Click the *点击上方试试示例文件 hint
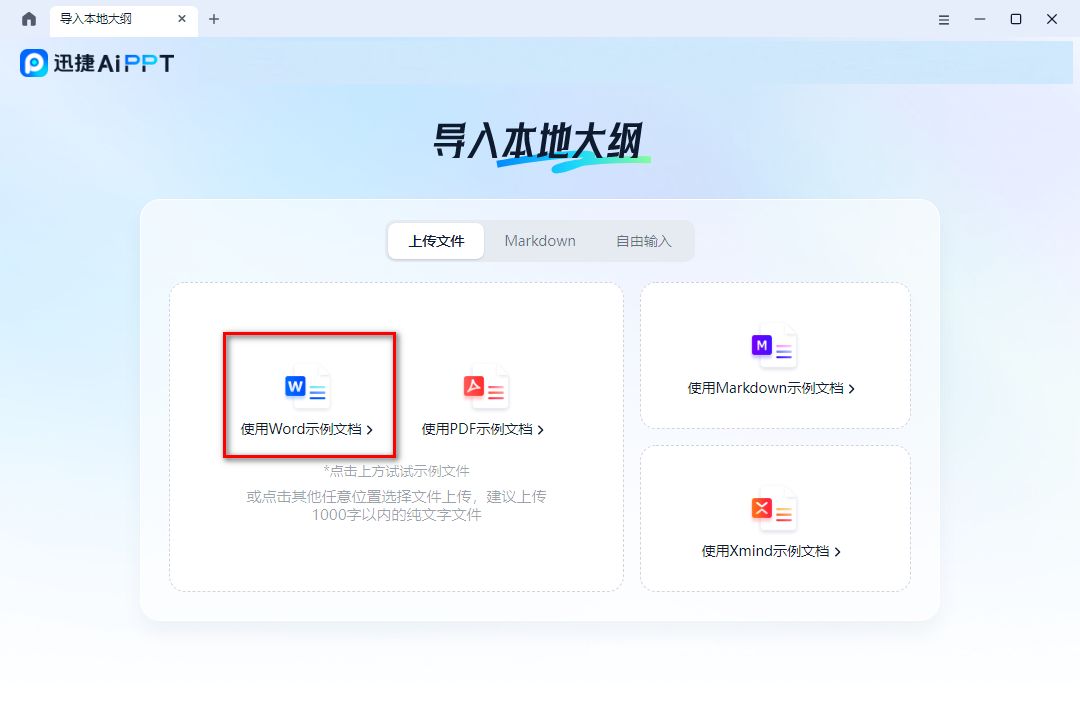The width and height of the screenshot is (1080, 720). (396, 471)
